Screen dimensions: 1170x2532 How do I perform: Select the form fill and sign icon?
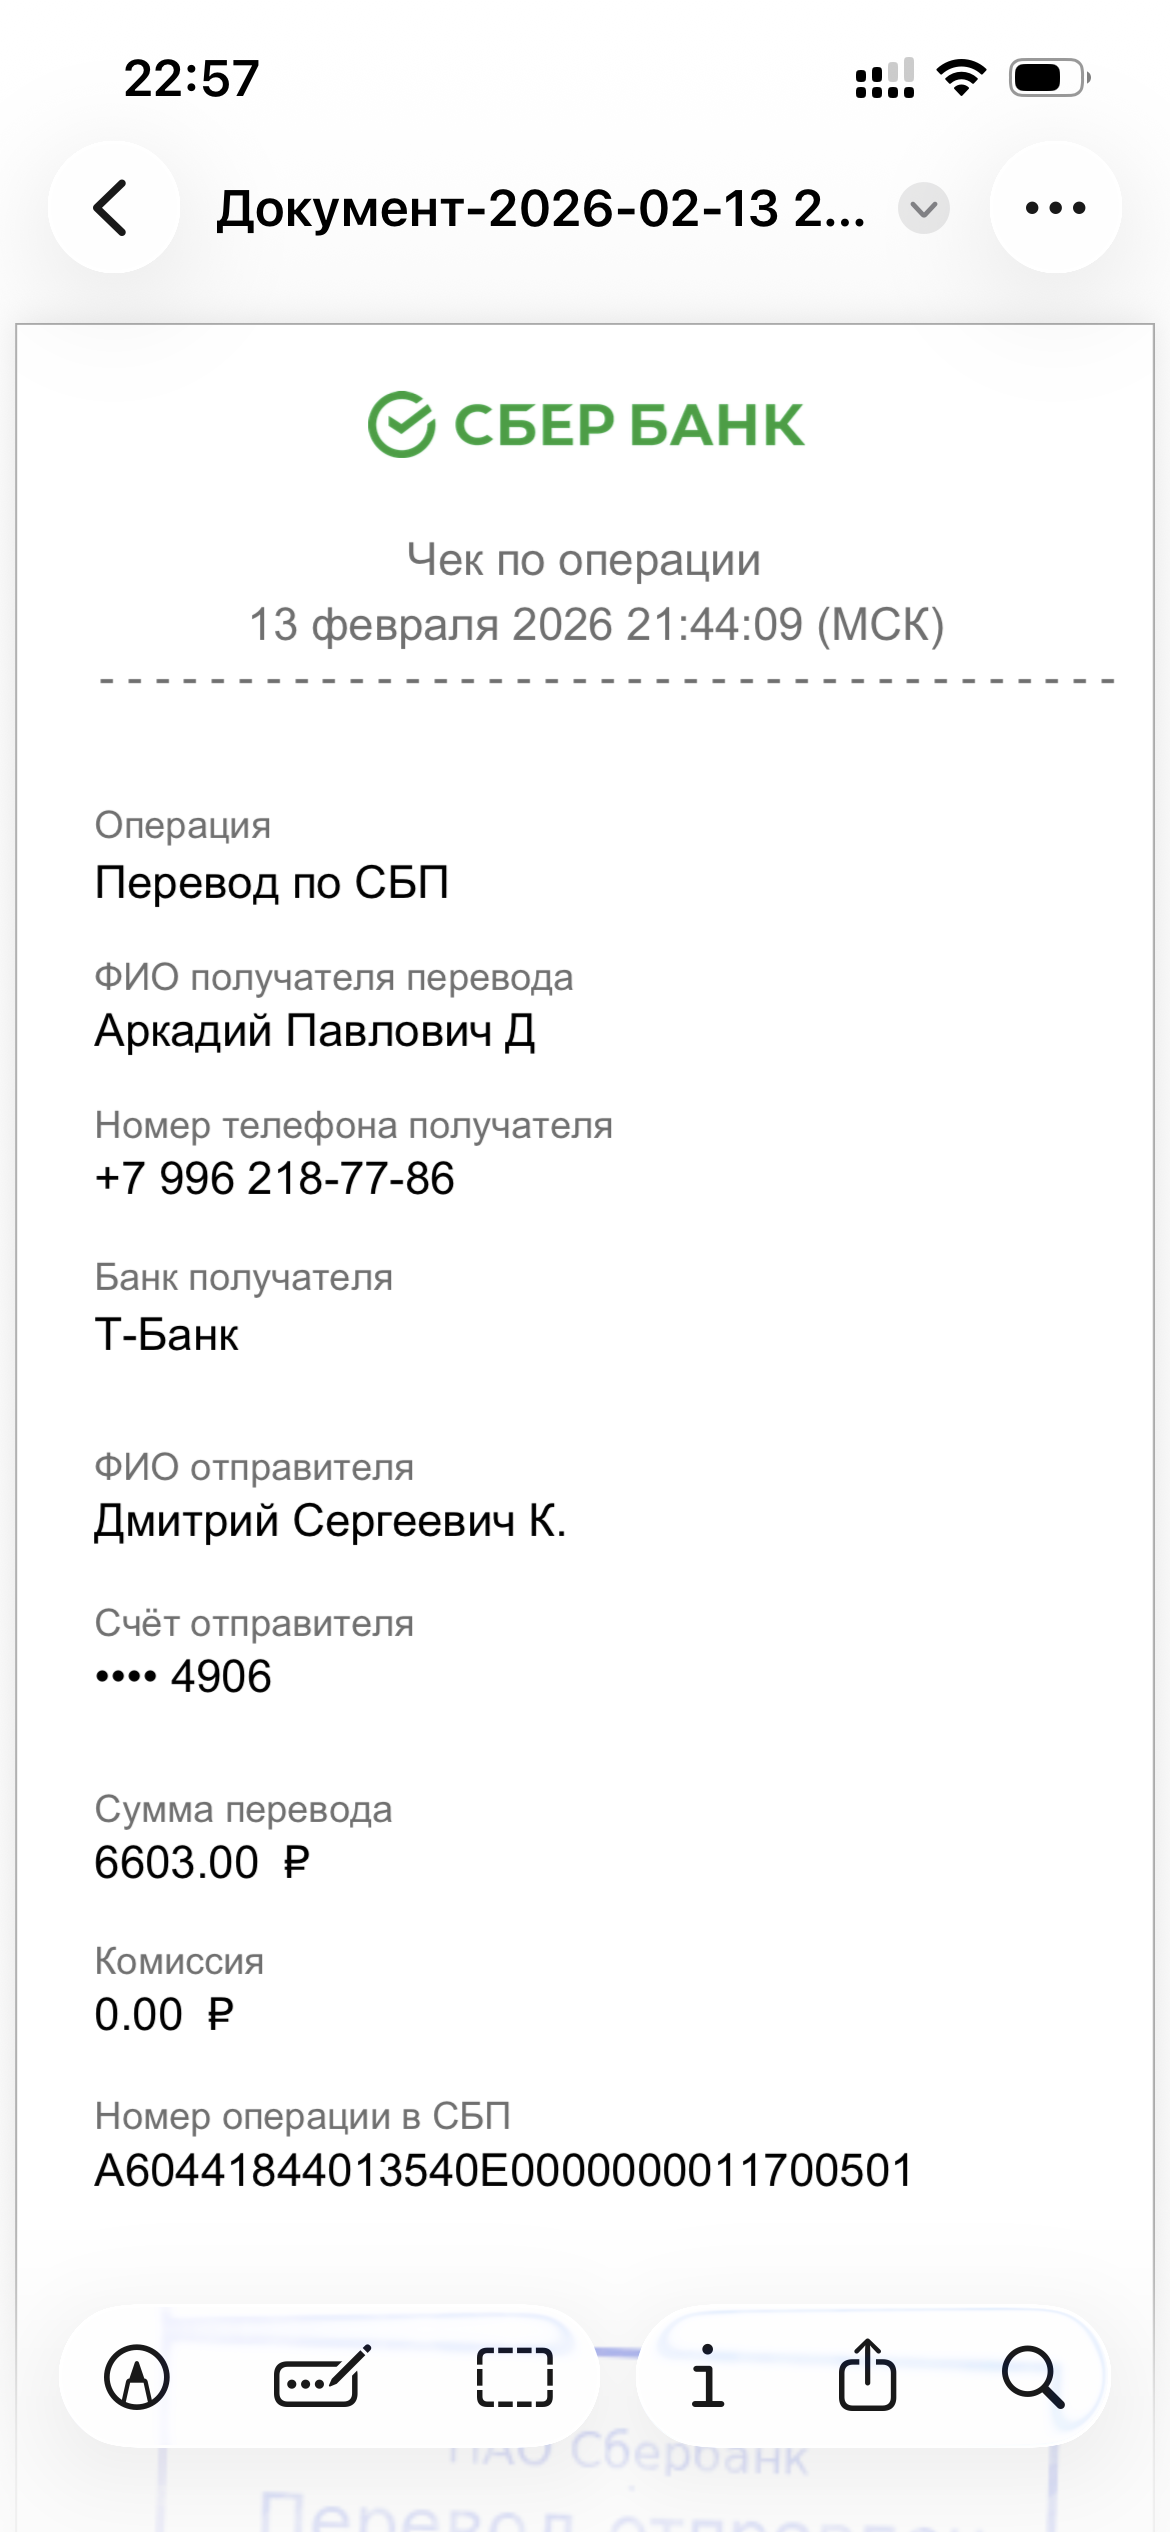pyautogui.click(x=322, y=2376)
